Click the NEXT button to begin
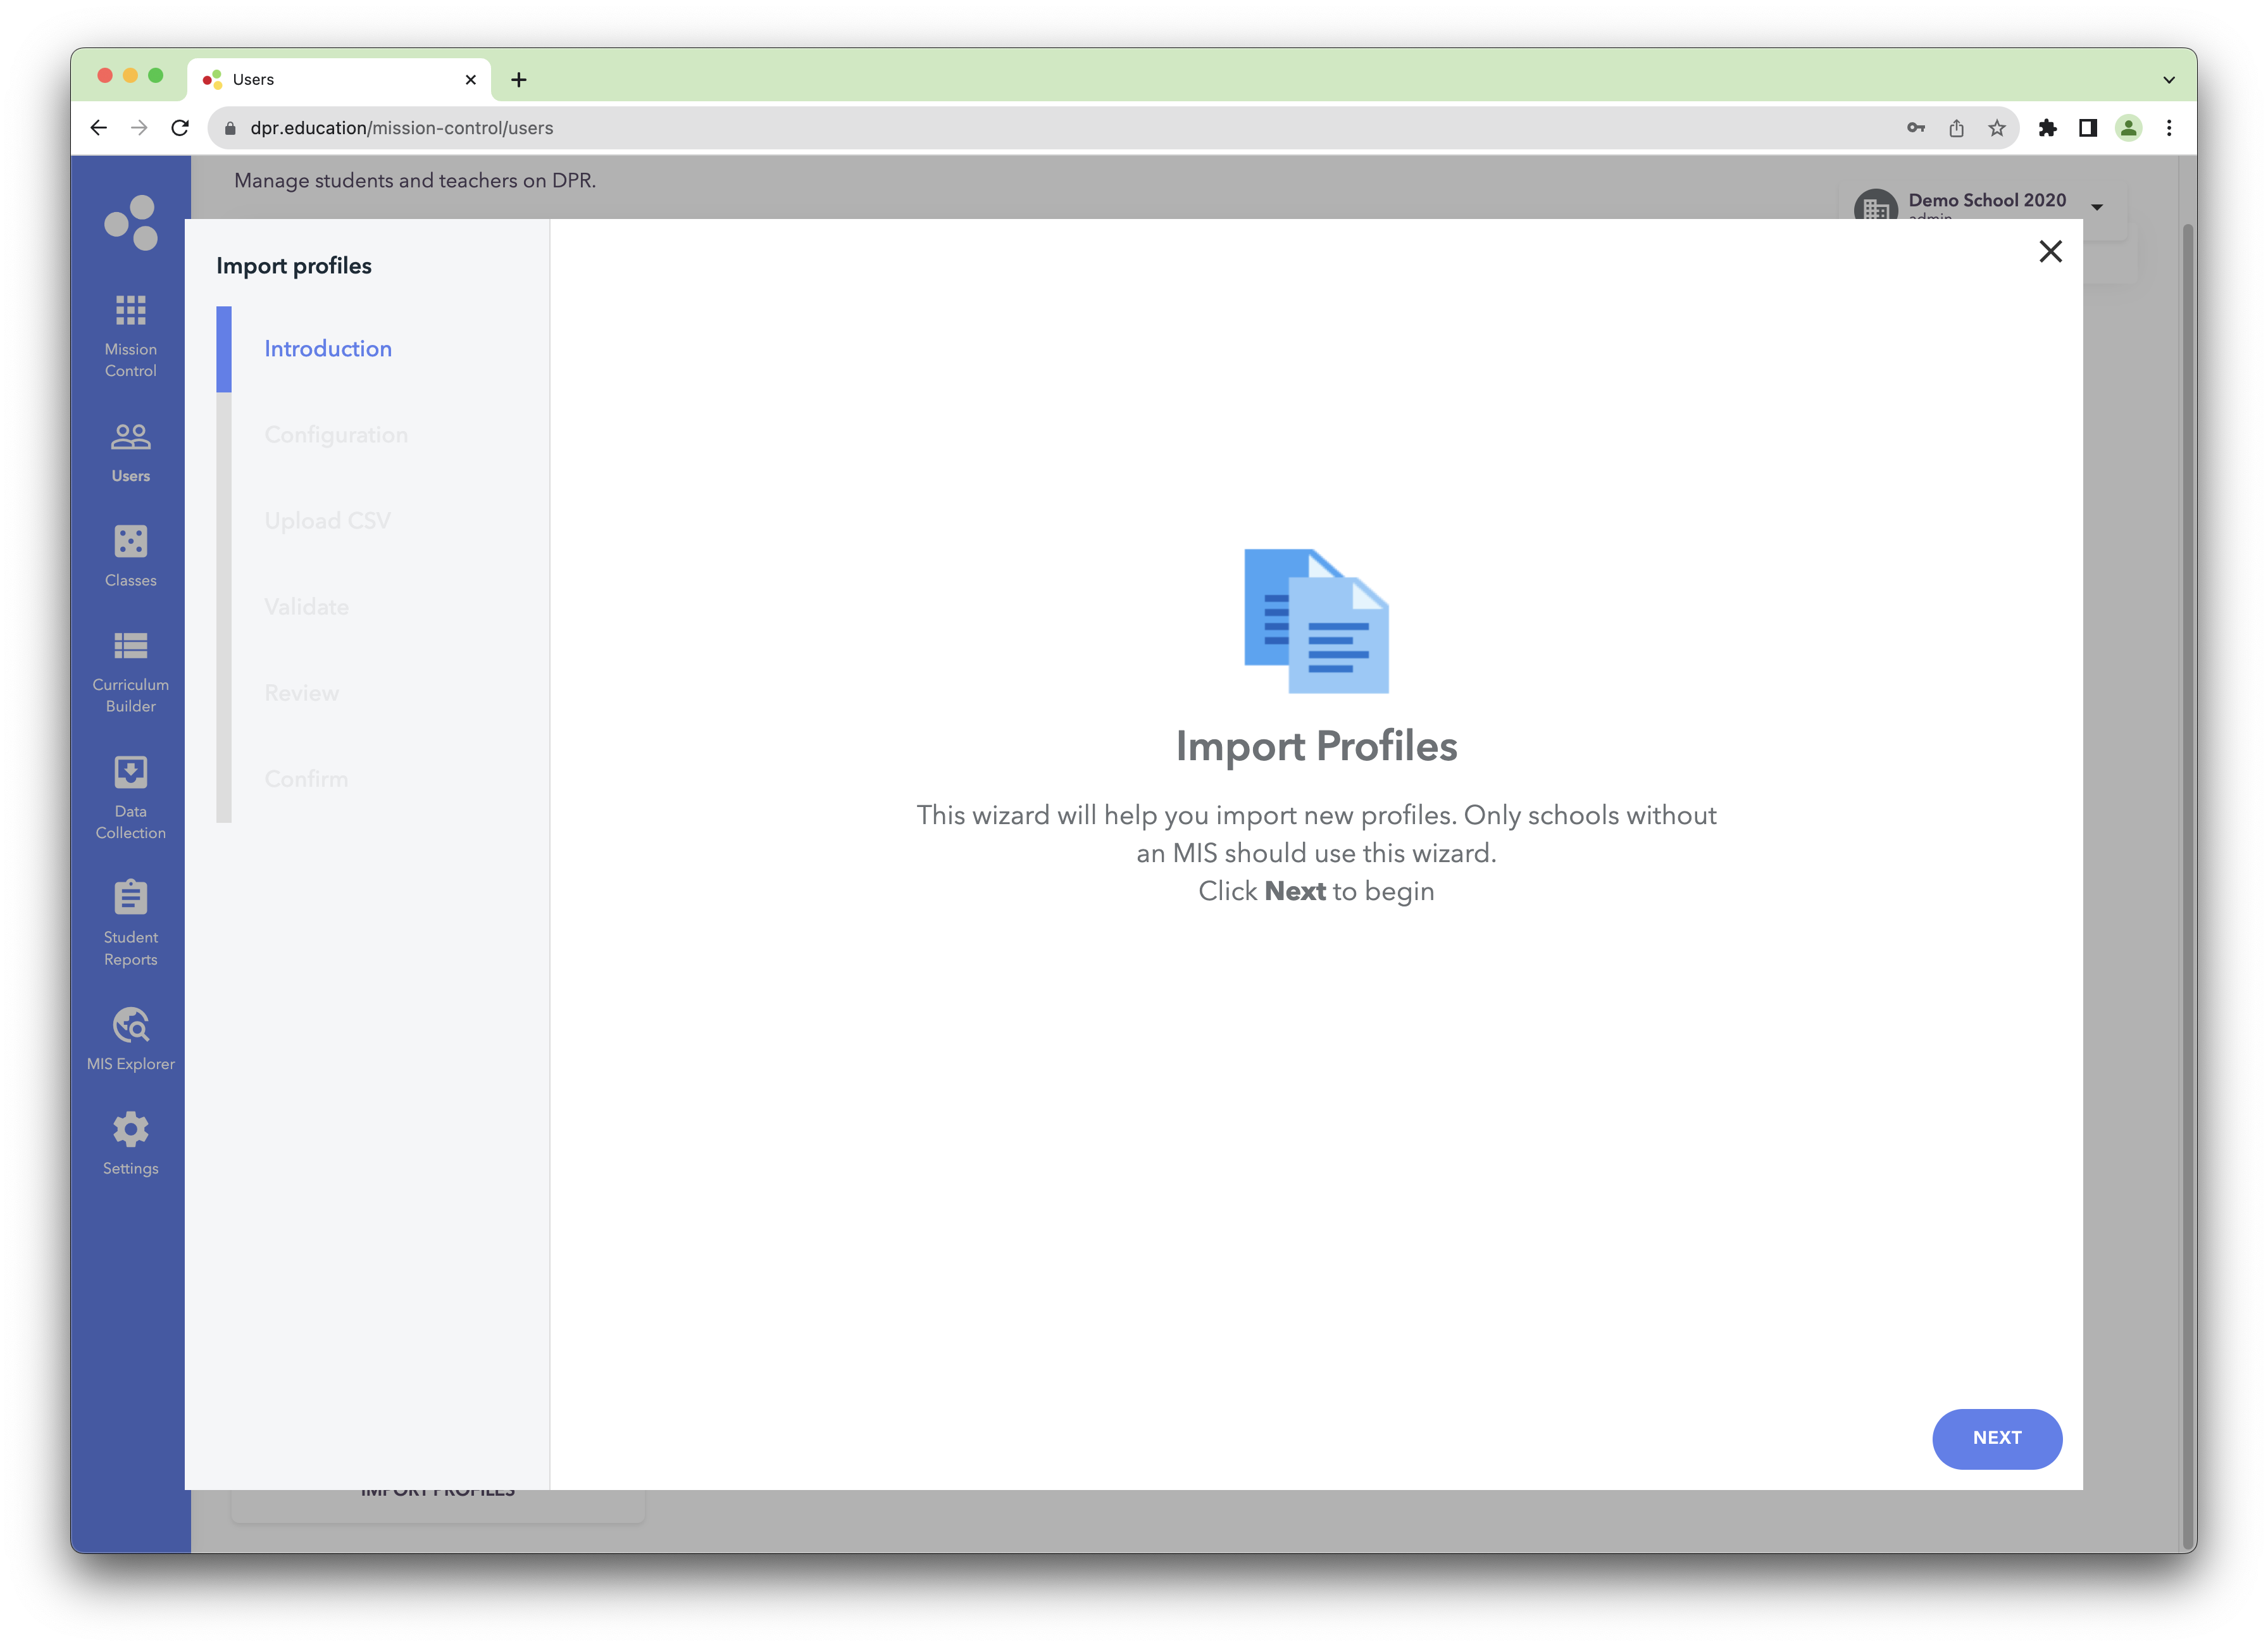The image size is (2268, 1647). pyautogui.click(x=1997, y=1439)
